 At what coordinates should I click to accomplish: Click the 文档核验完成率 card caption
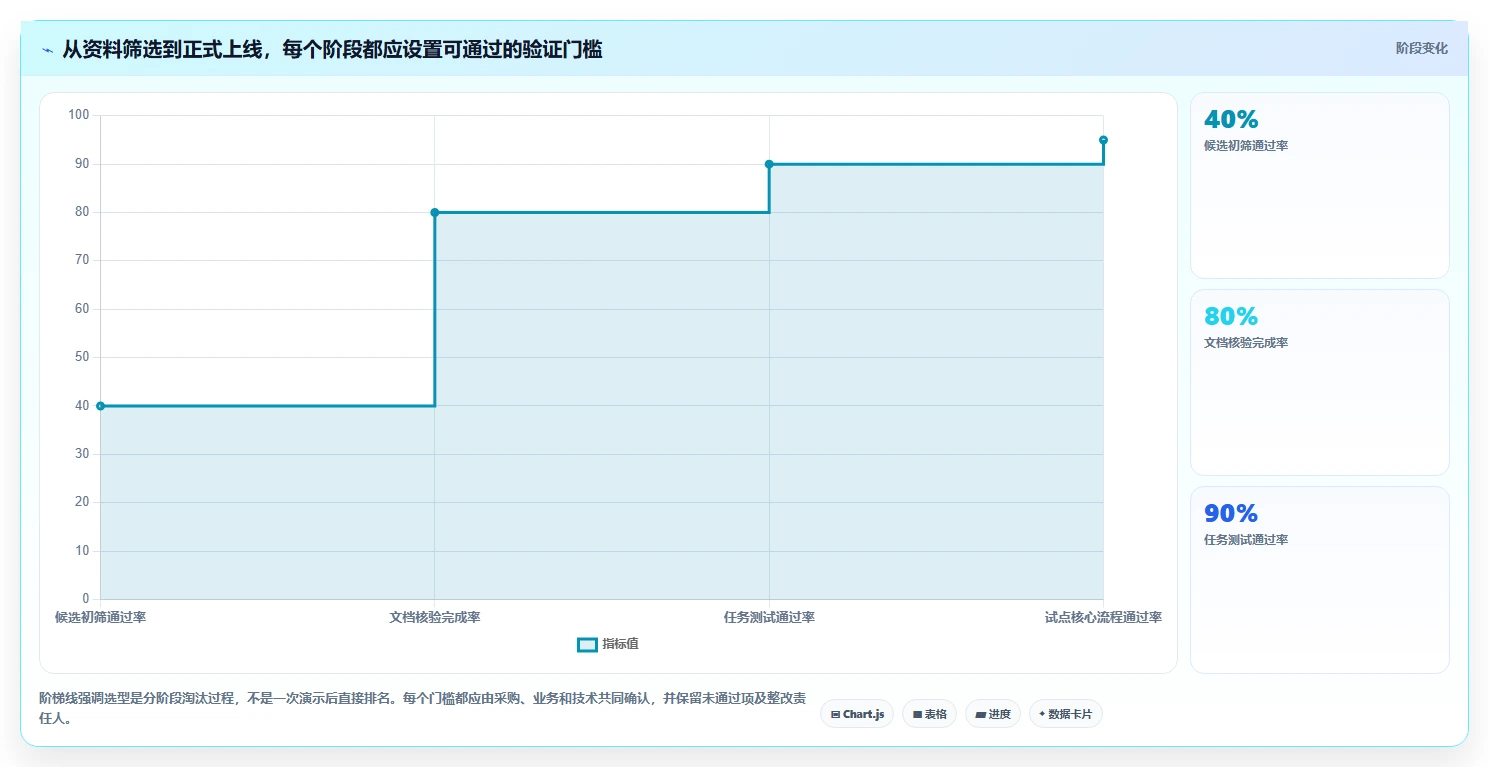click(1246, 343)
